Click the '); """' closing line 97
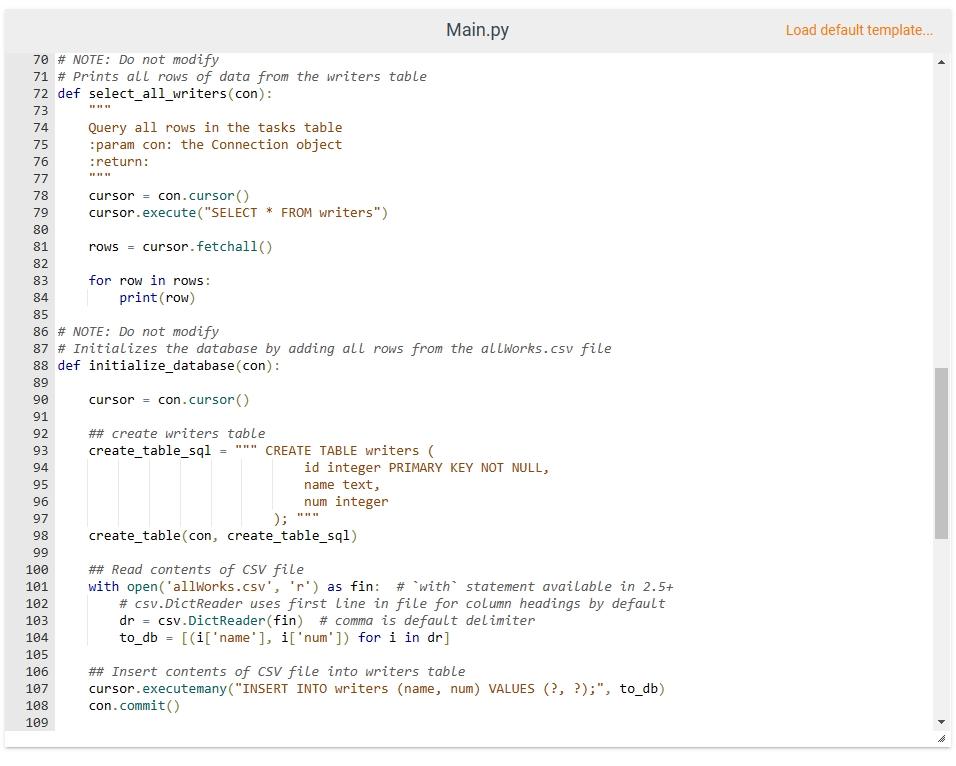 (296, 519)
